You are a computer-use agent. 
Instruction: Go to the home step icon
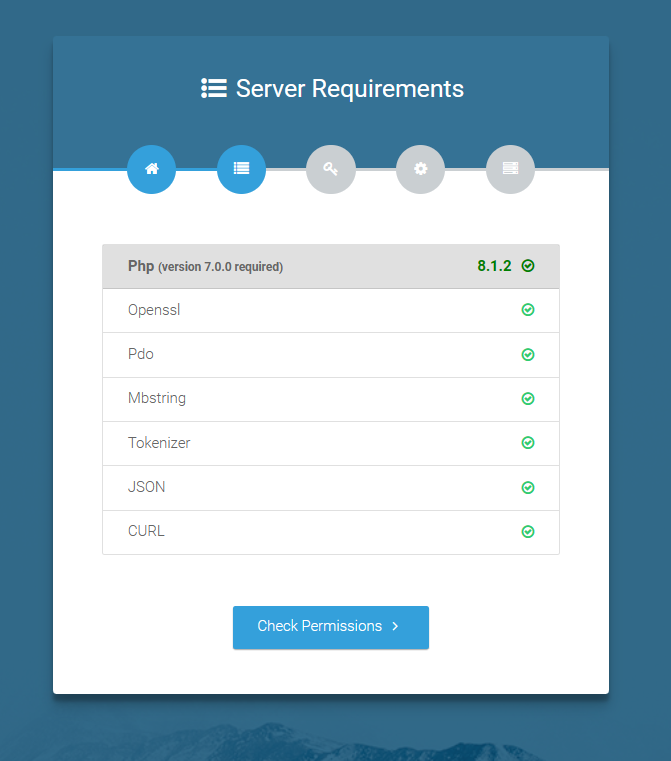point(151,169)
